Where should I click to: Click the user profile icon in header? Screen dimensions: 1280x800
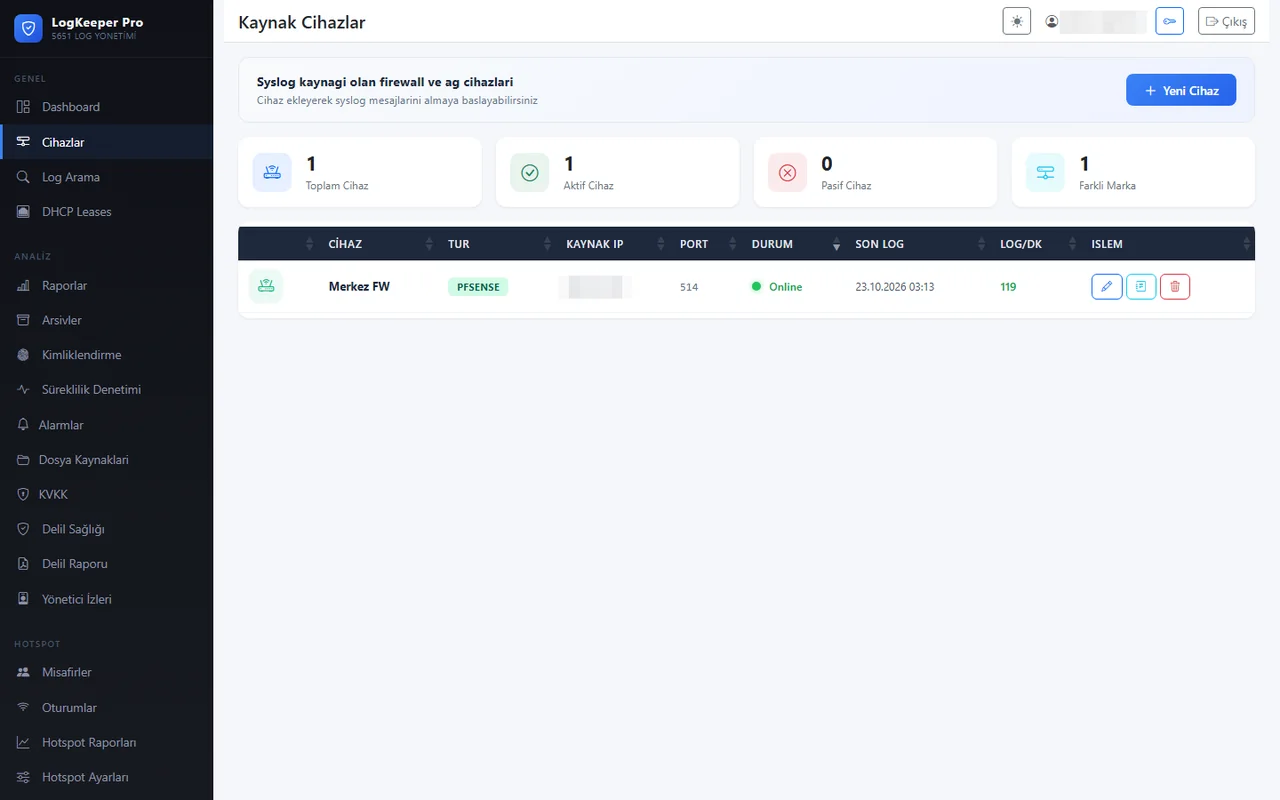pos(1051,21)
